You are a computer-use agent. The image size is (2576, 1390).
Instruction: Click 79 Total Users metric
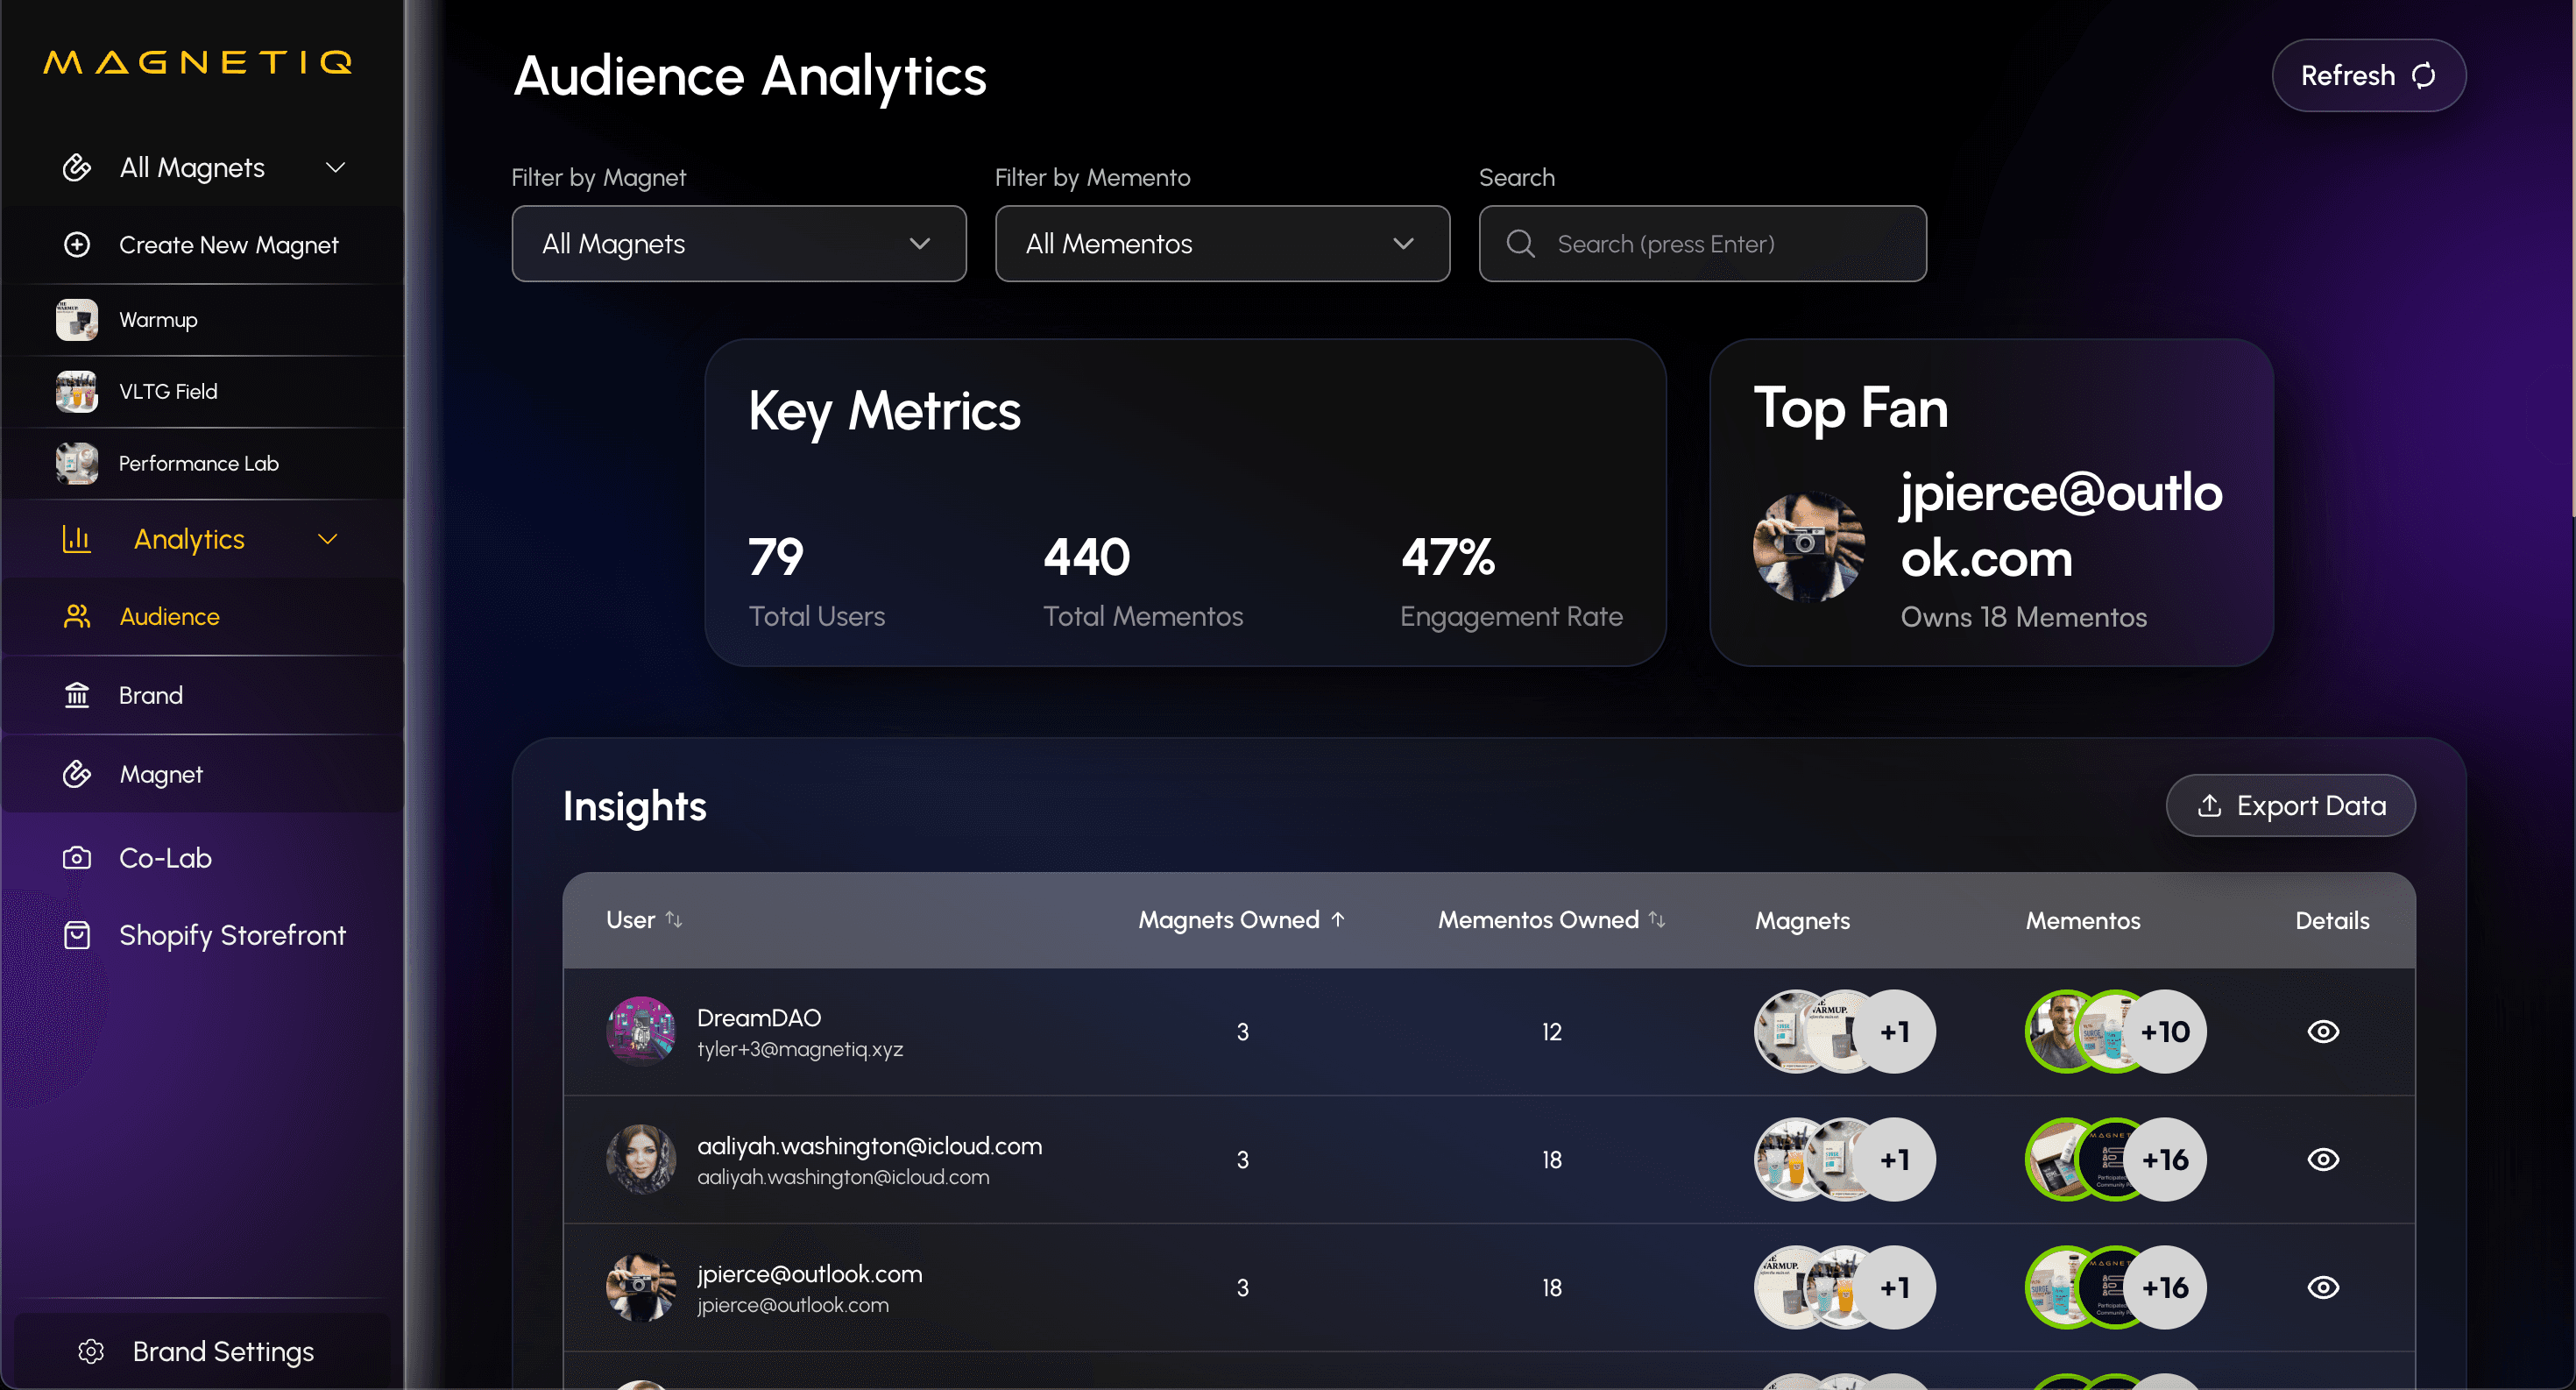pos(817,581)
